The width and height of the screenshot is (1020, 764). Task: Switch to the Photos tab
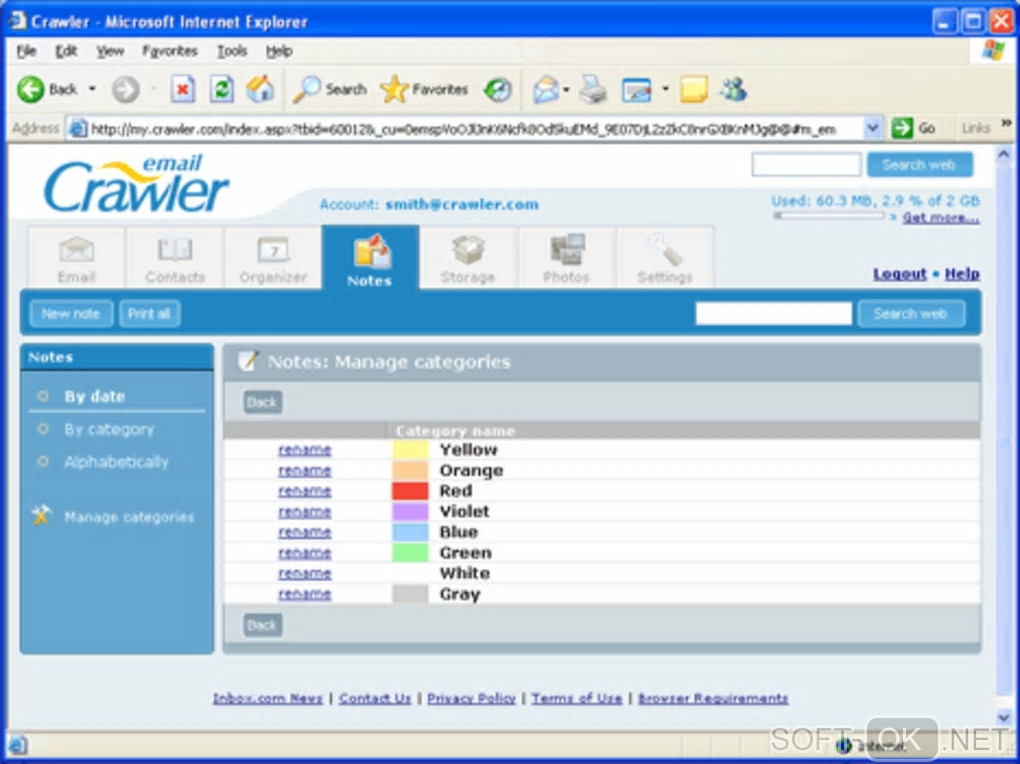567,258
